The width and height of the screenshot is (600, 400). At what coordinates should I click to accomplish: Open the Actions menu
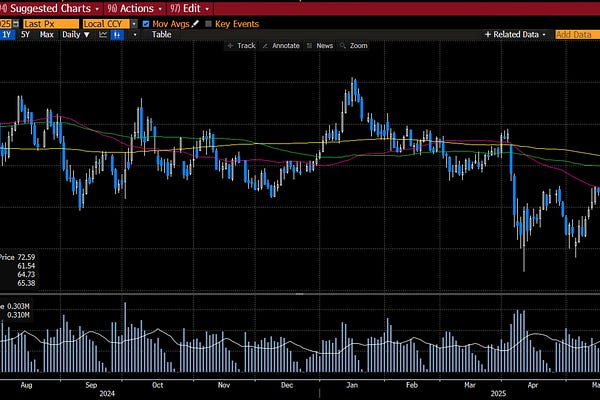tap(135, 8)
